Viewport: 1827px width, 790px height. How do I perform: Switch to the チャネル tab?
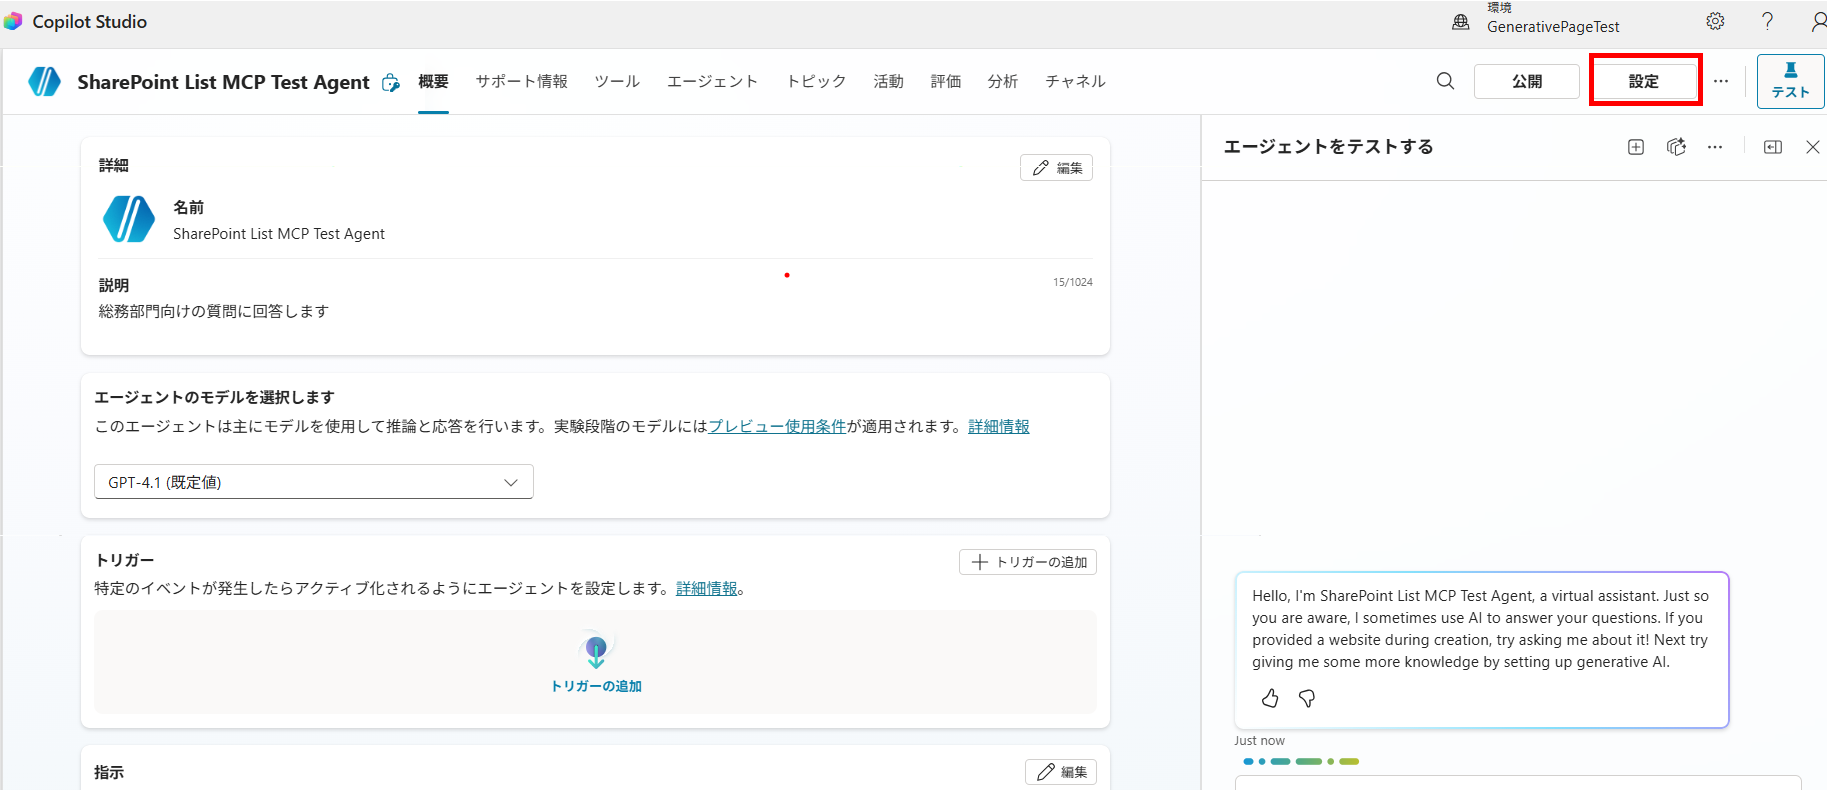pyautogui.click(x=1075, y=81)
